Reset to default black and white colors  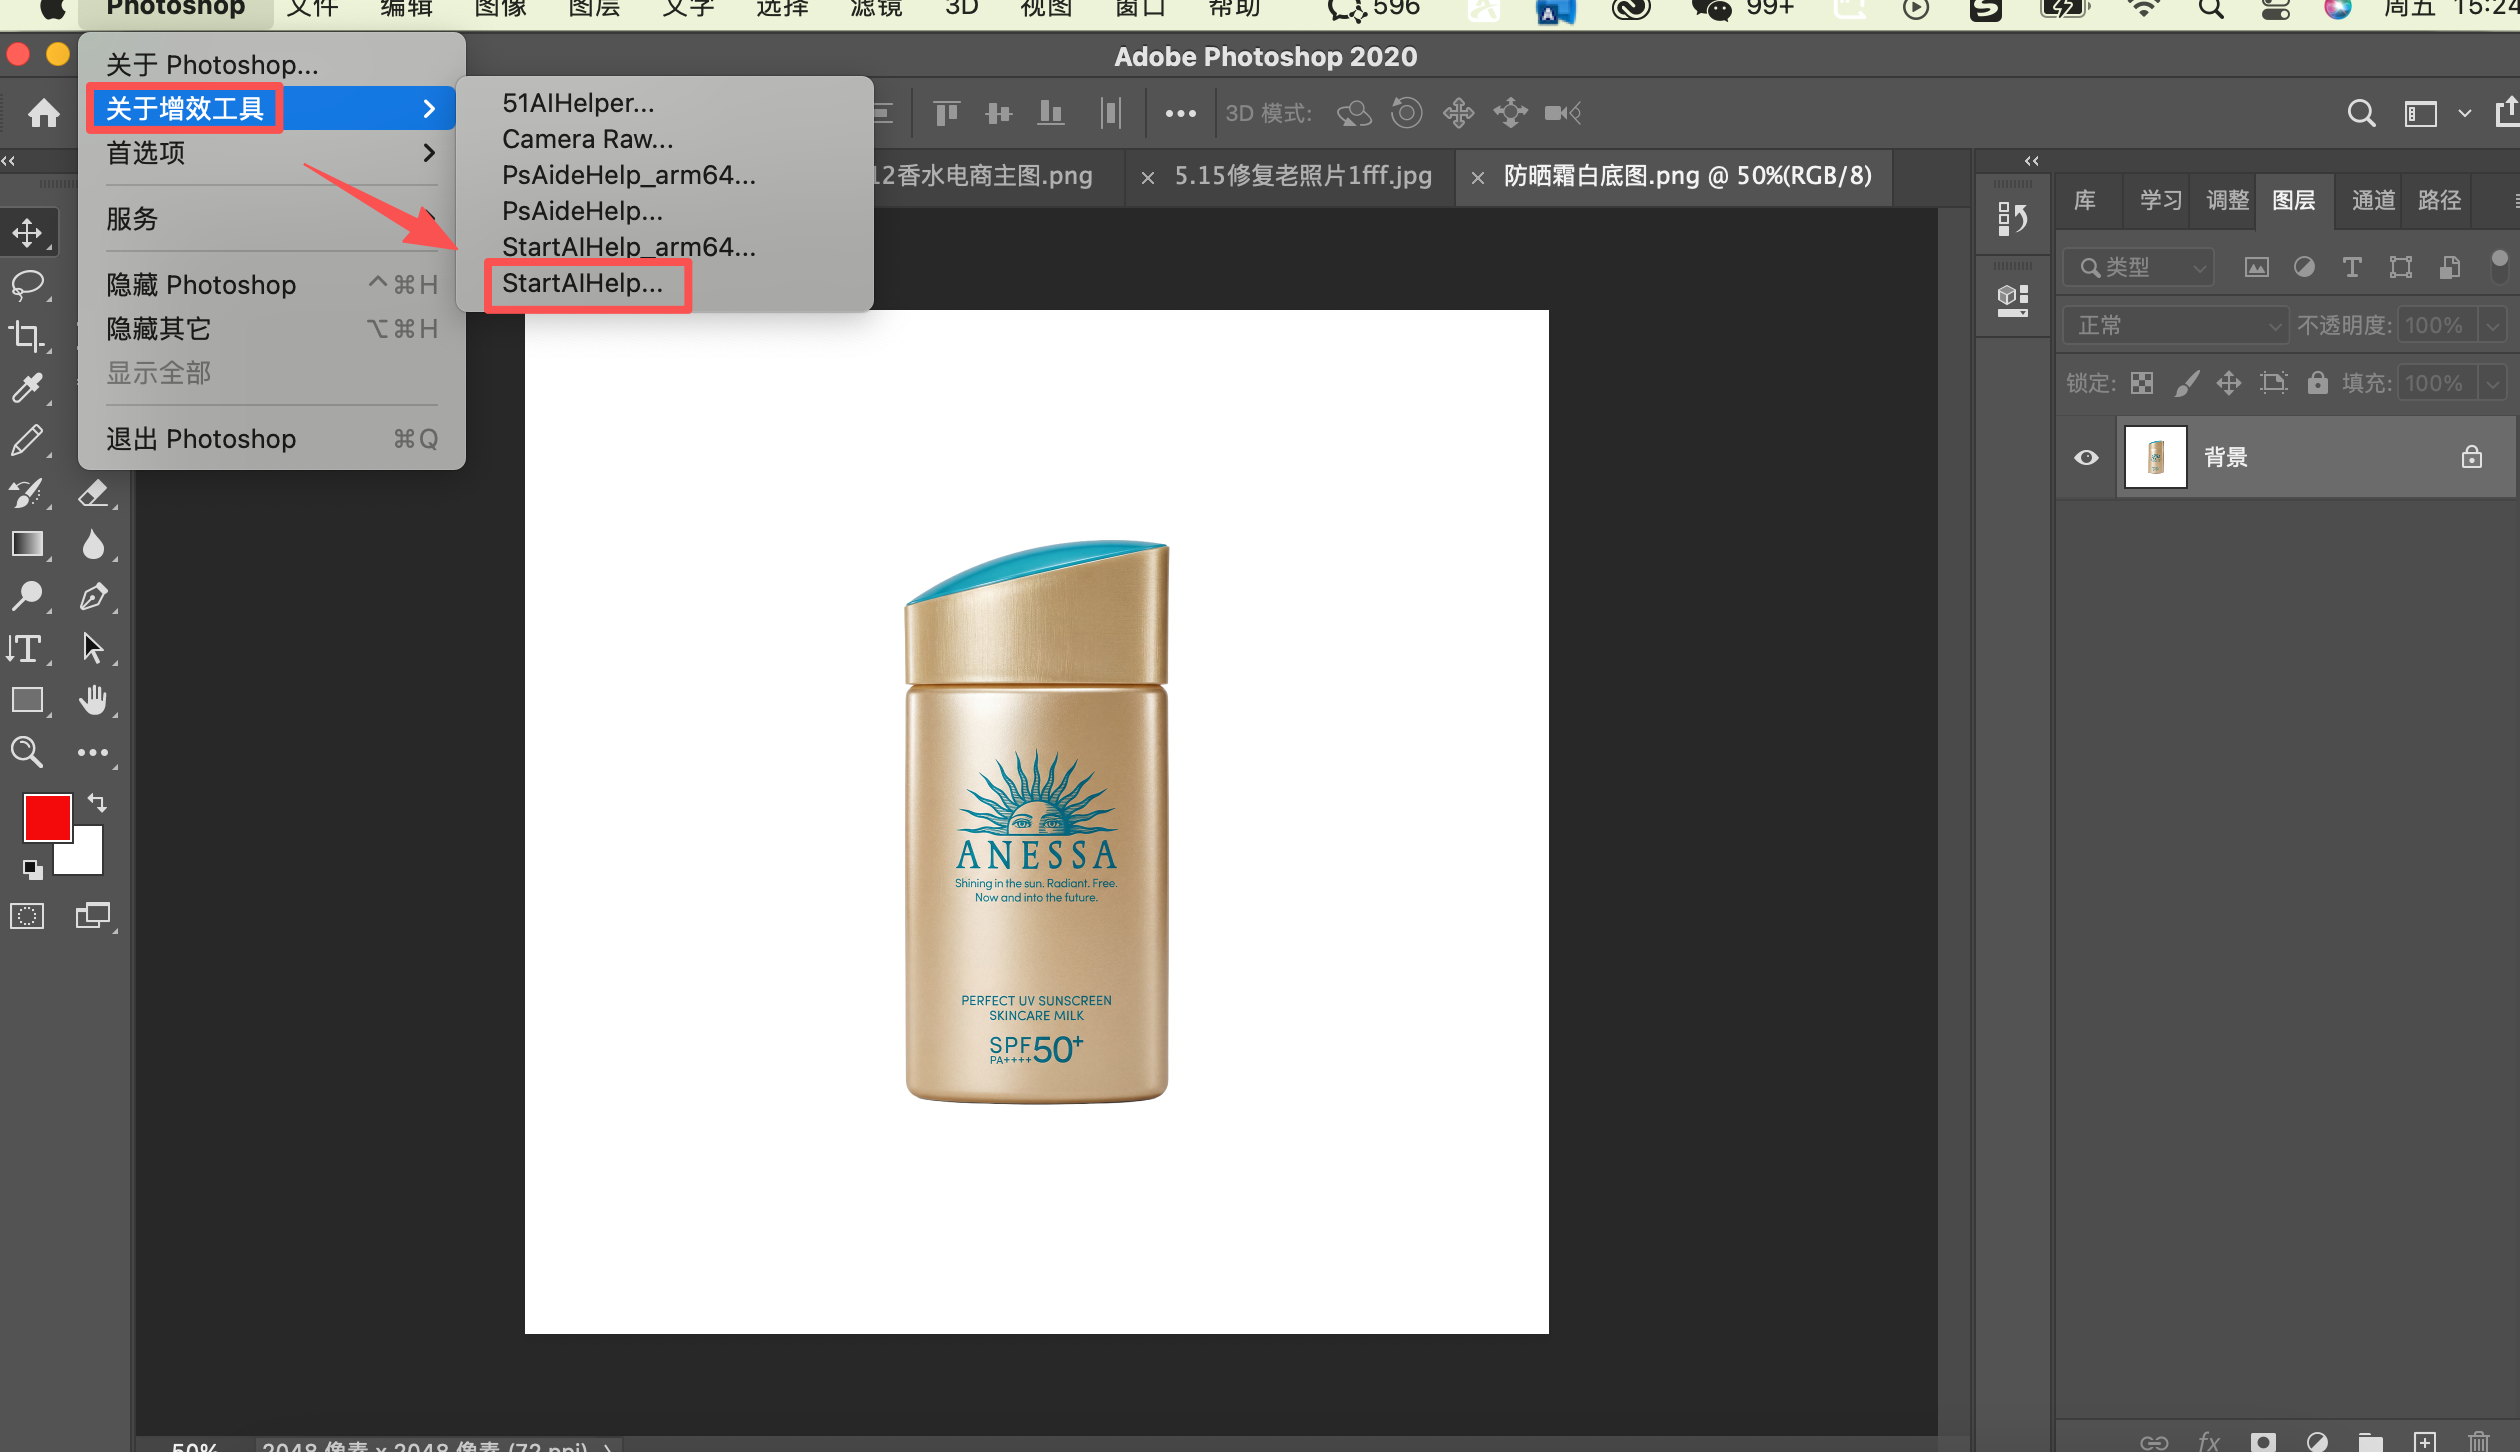click(x=33, y=869)
